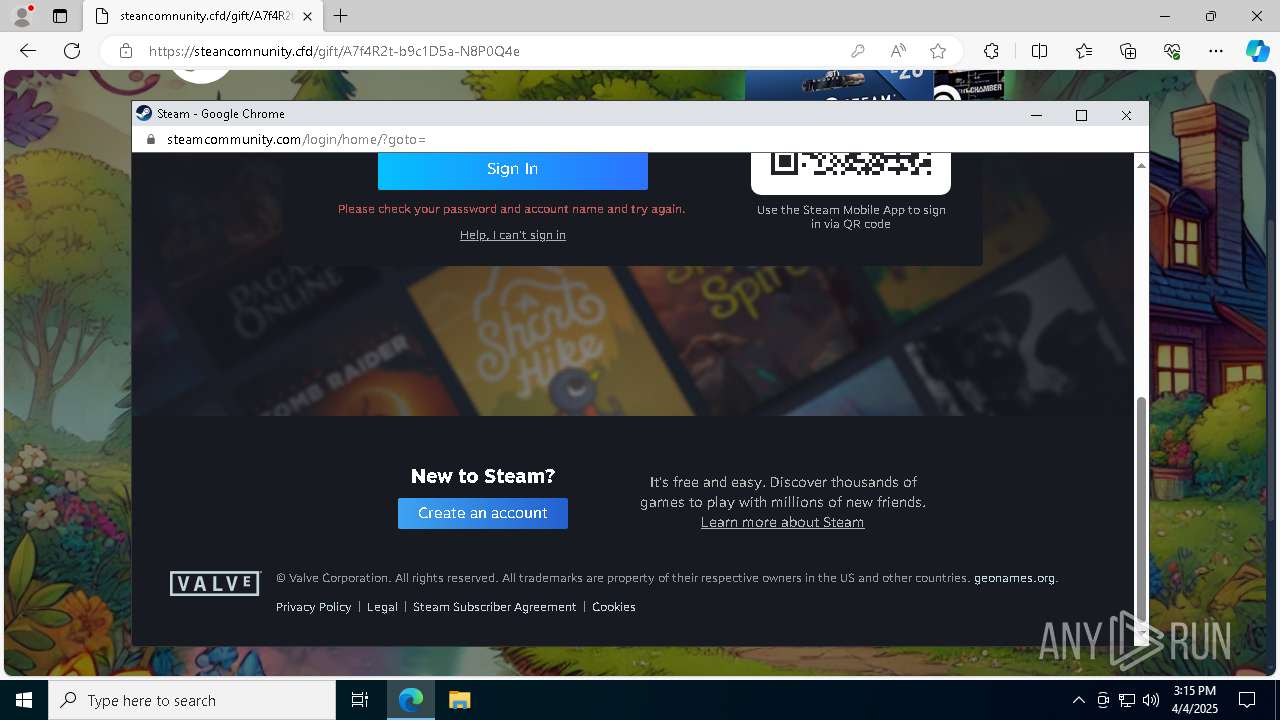Open the password manager key icon
Viewport: 1280px width, 720px height.
[858, 51]
